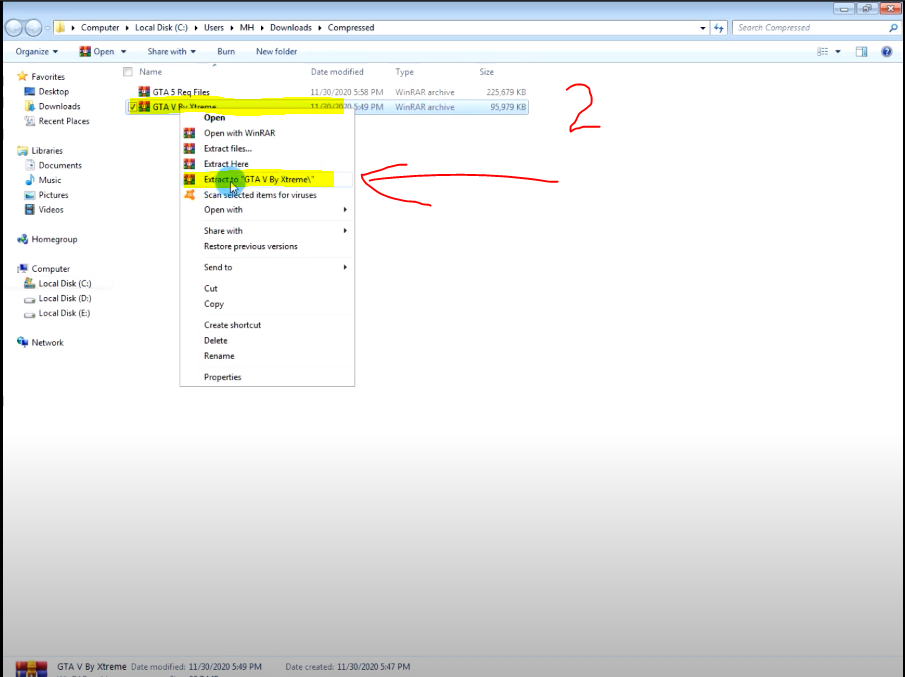The width and height of the screenshot is (905, 677).
Task: Expand the Share with context submenu
Action: 267,231
